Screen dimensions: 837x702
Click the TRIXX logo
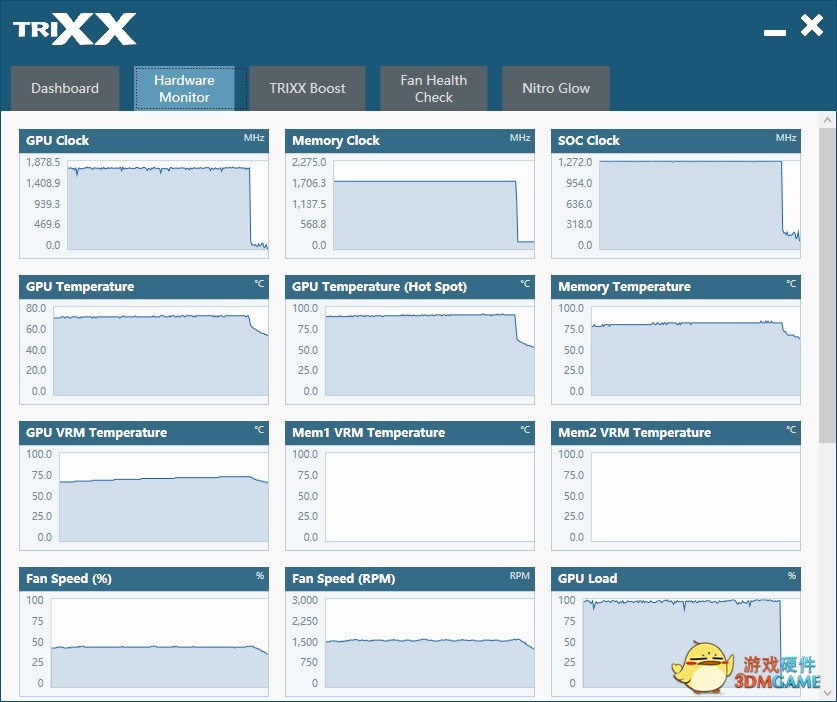click(75, 29)
